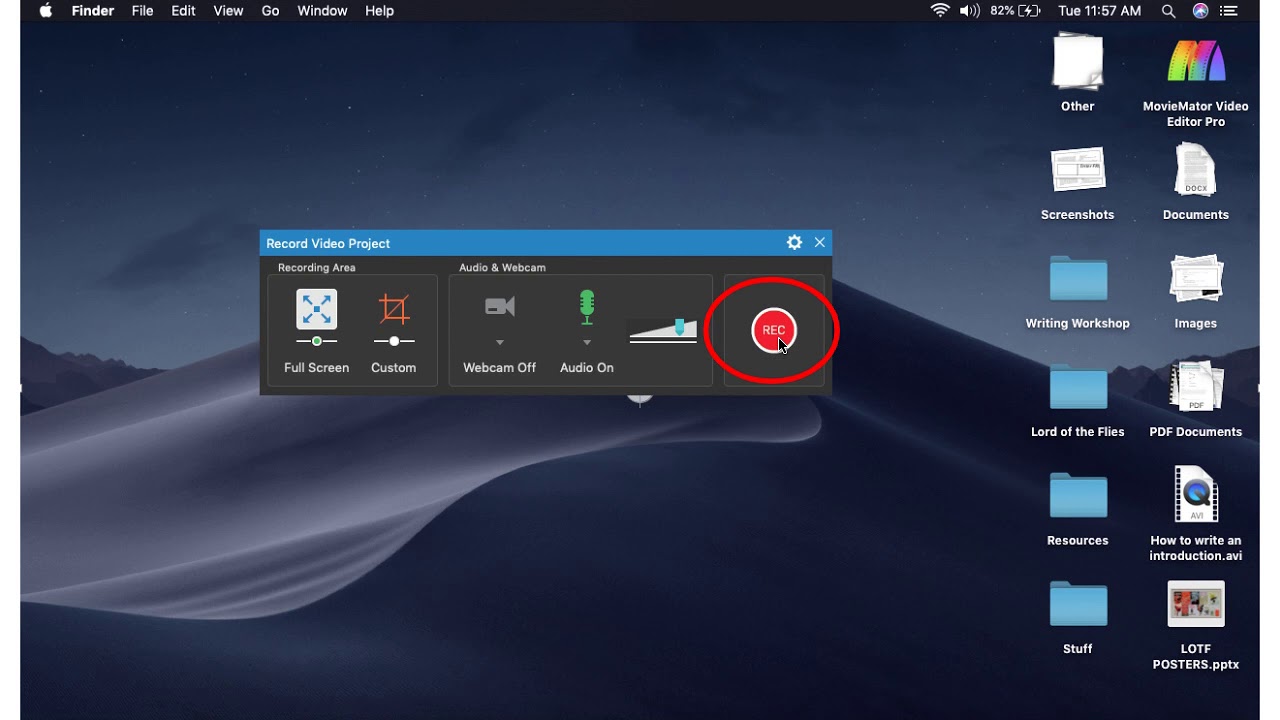
Task: Open the Notification Center list icon
Action: [1229, 11]
